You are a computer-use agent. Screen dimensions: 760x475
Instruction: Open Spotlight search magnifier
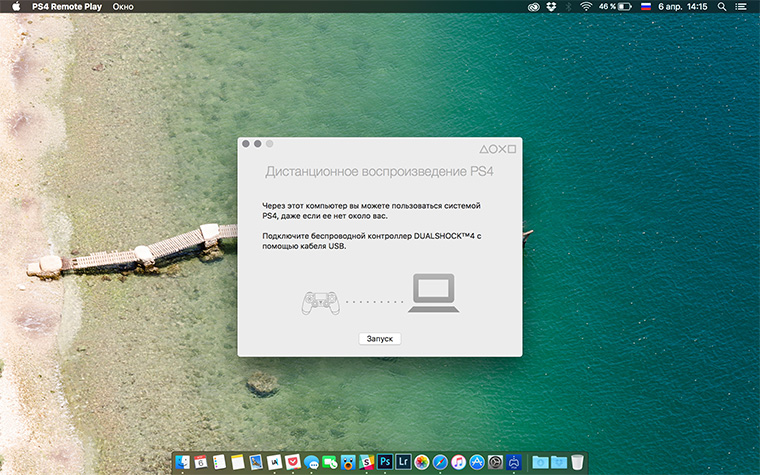click(x=722, y=7)
